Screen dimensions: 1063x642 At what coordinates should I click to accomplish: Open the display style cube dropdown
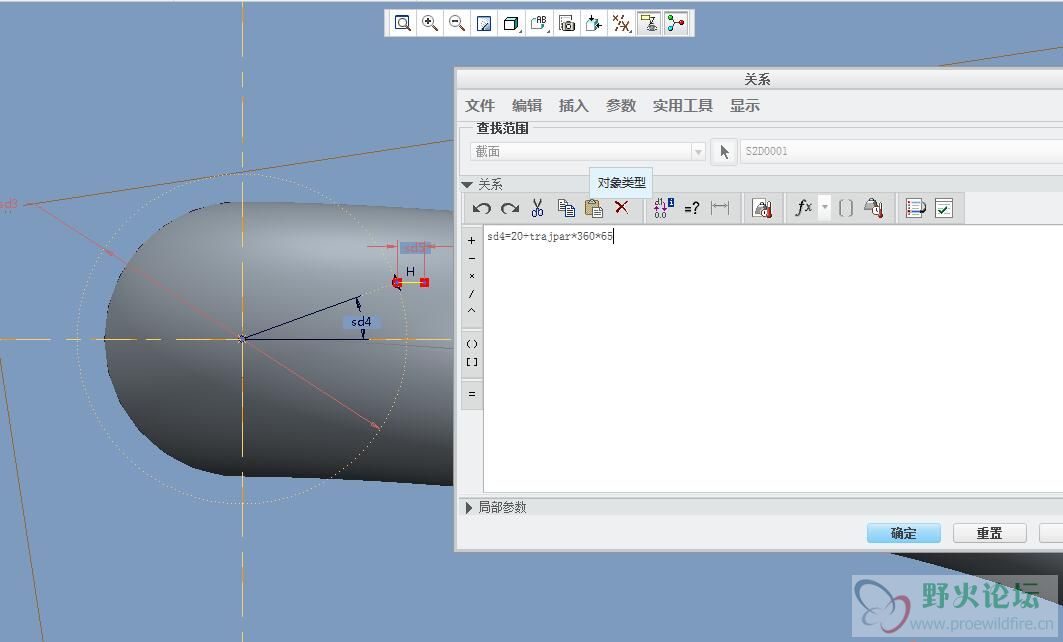click(x=511, y=24)
